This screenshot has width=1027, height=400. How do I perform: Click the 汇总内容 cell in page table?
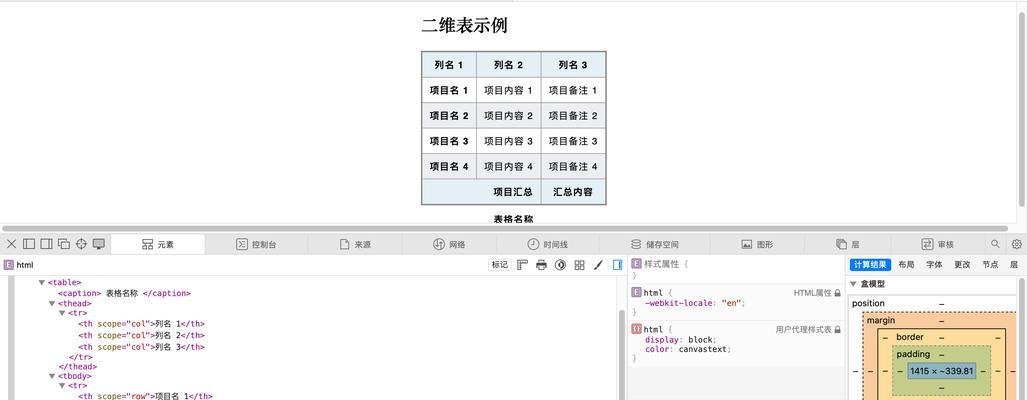click(573, 192)
